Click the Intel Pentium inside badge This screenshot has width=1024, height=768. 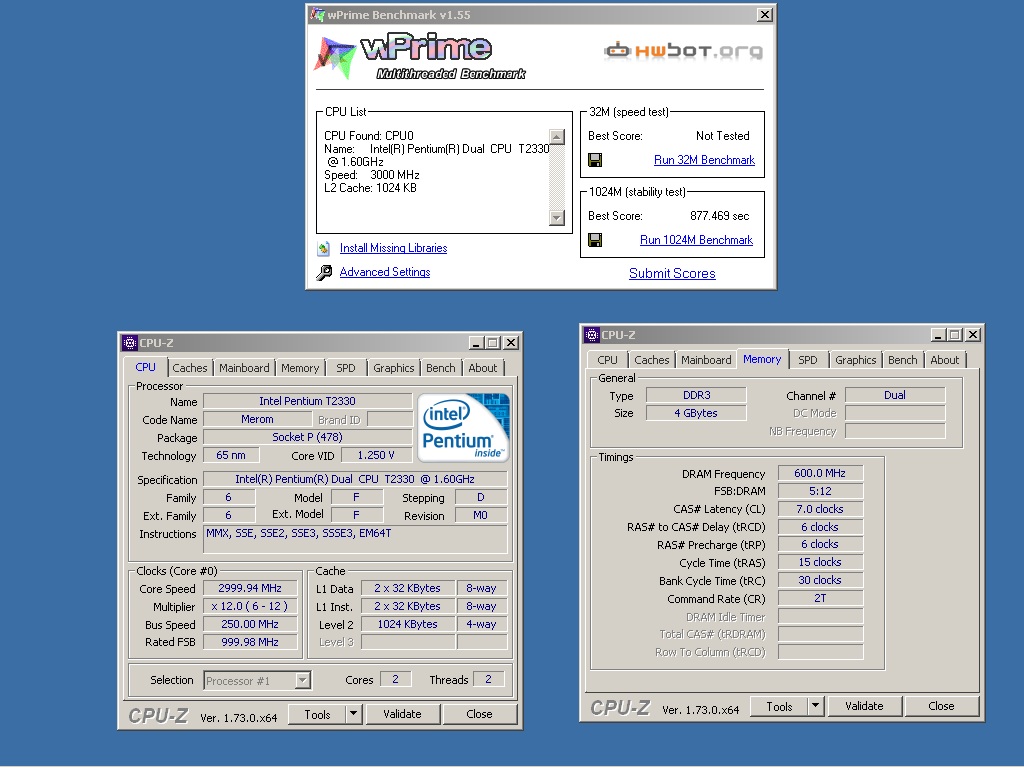[463, 427]
